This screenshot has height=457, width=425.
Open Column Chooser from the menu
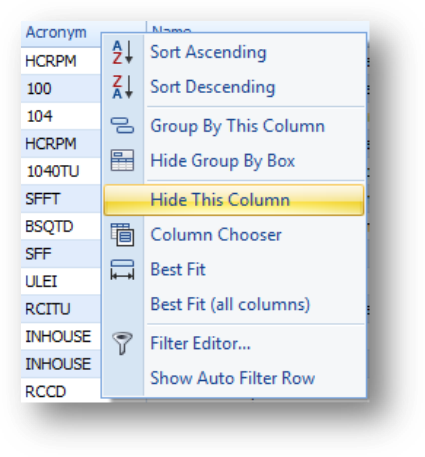point(216,235)
